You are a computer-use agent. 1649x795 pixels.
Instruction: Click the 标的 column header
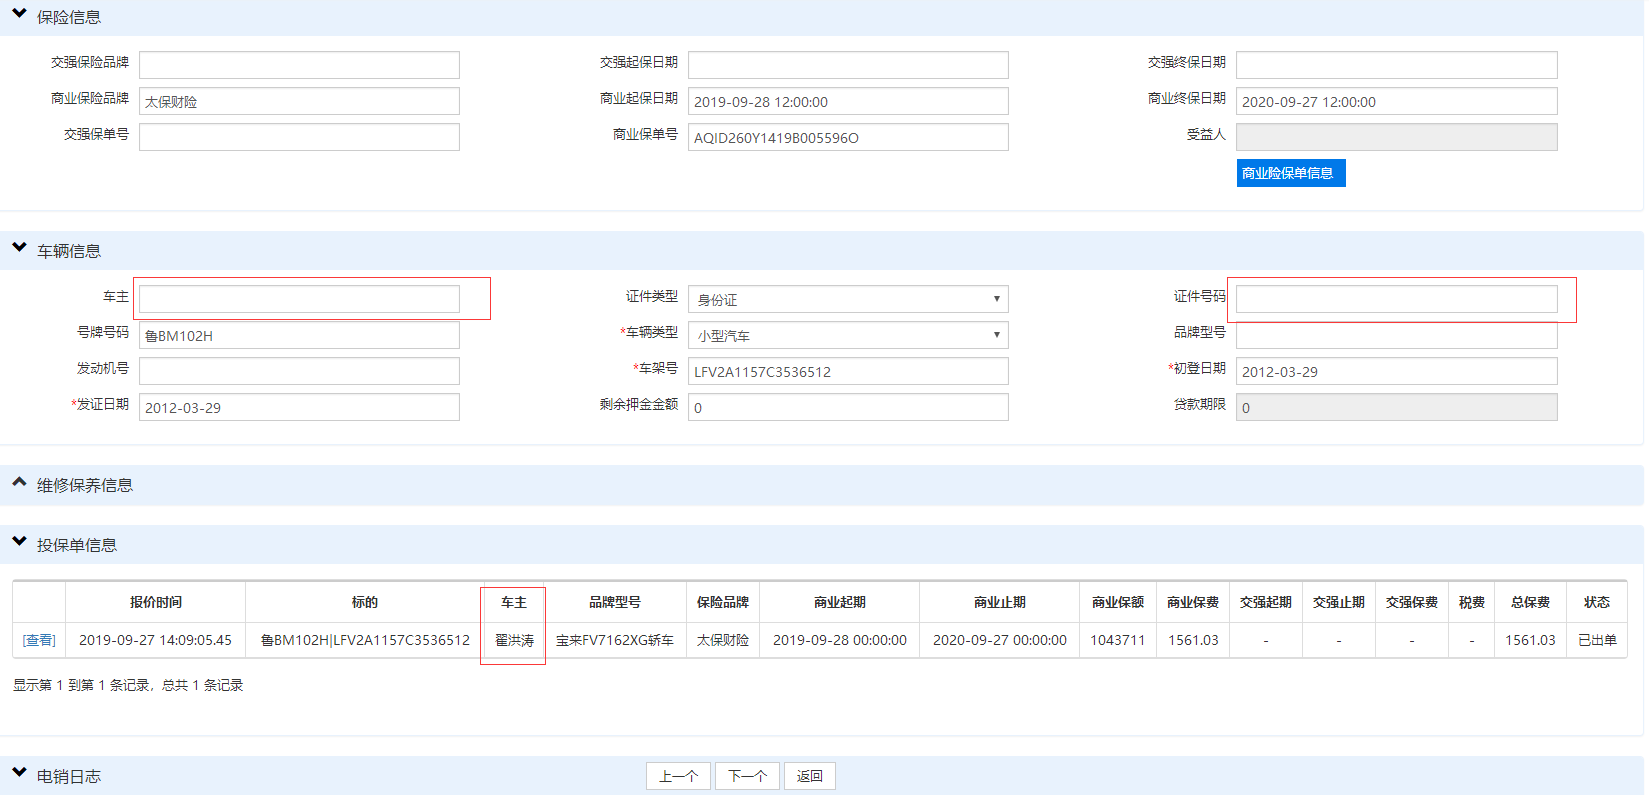(x=365, y=602)
